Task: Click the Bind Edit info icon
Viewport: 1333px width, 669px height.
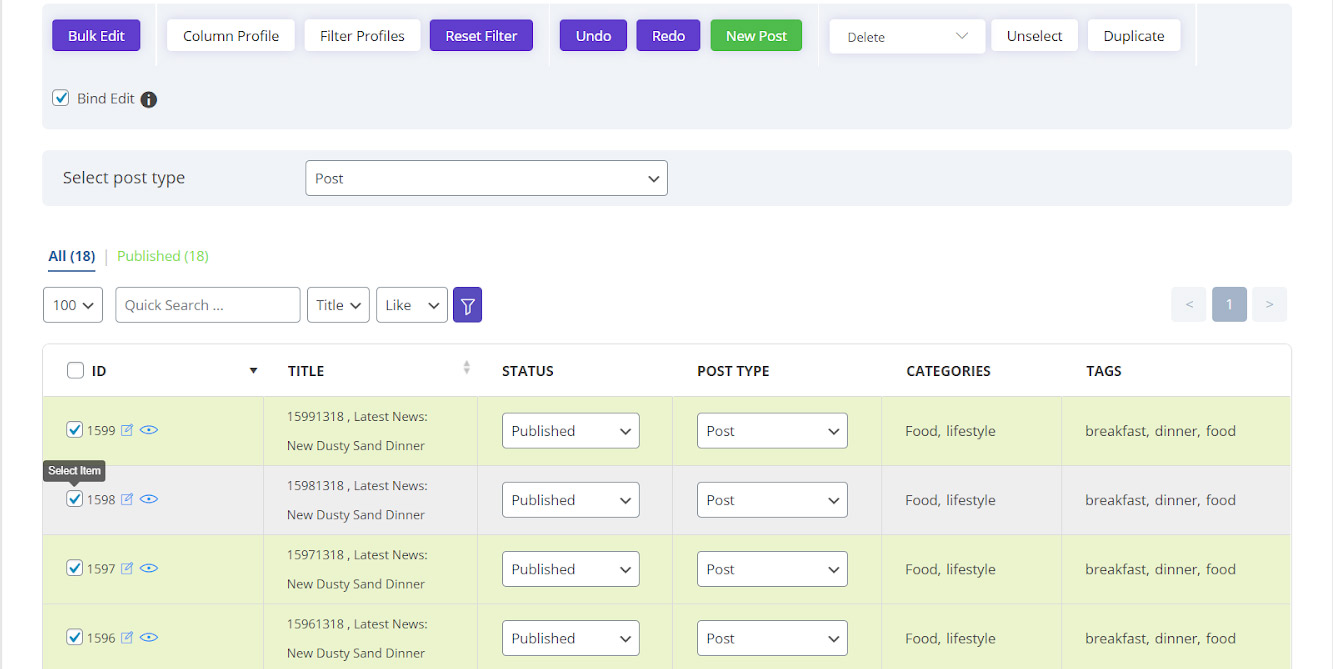Action: [149, 99]
